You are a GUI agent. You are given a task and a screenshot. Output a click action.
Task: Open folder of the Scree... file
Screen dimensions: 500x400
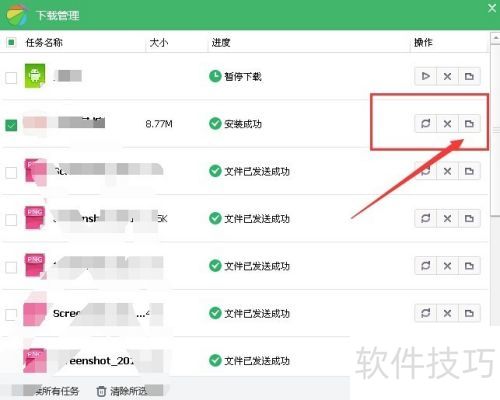pos(469,313)
